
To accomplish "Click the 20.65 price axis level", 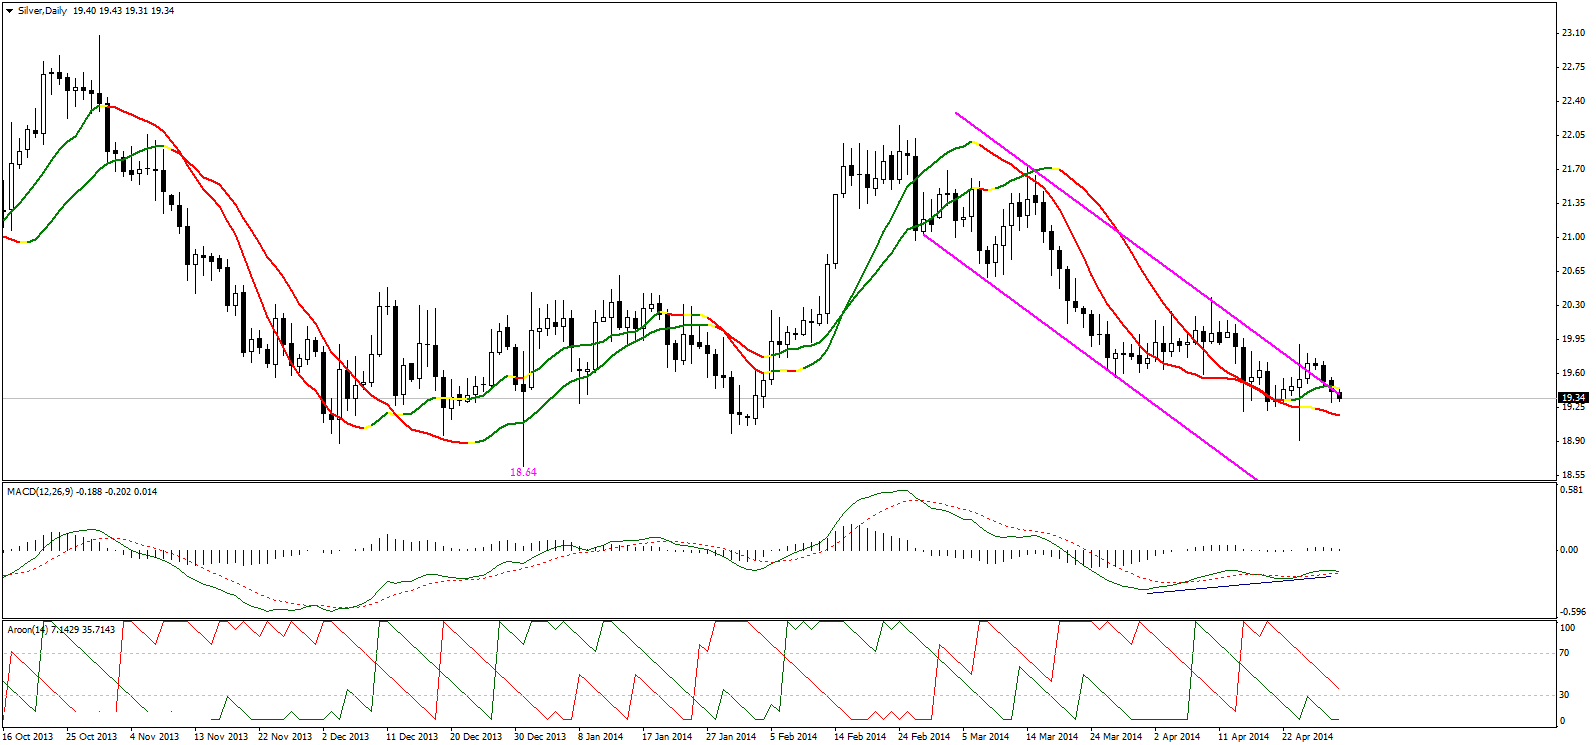I will [1573, 271].
